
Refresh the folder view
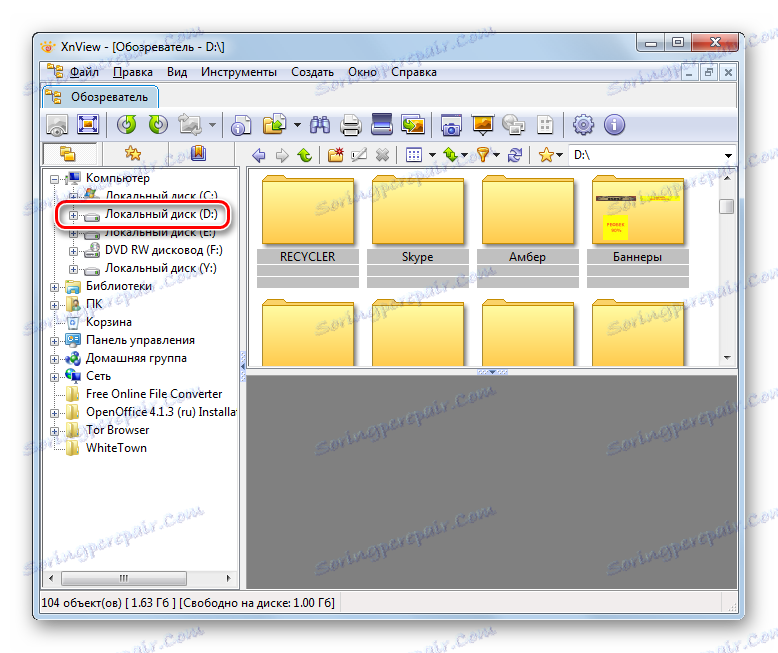tap(515, 155)
